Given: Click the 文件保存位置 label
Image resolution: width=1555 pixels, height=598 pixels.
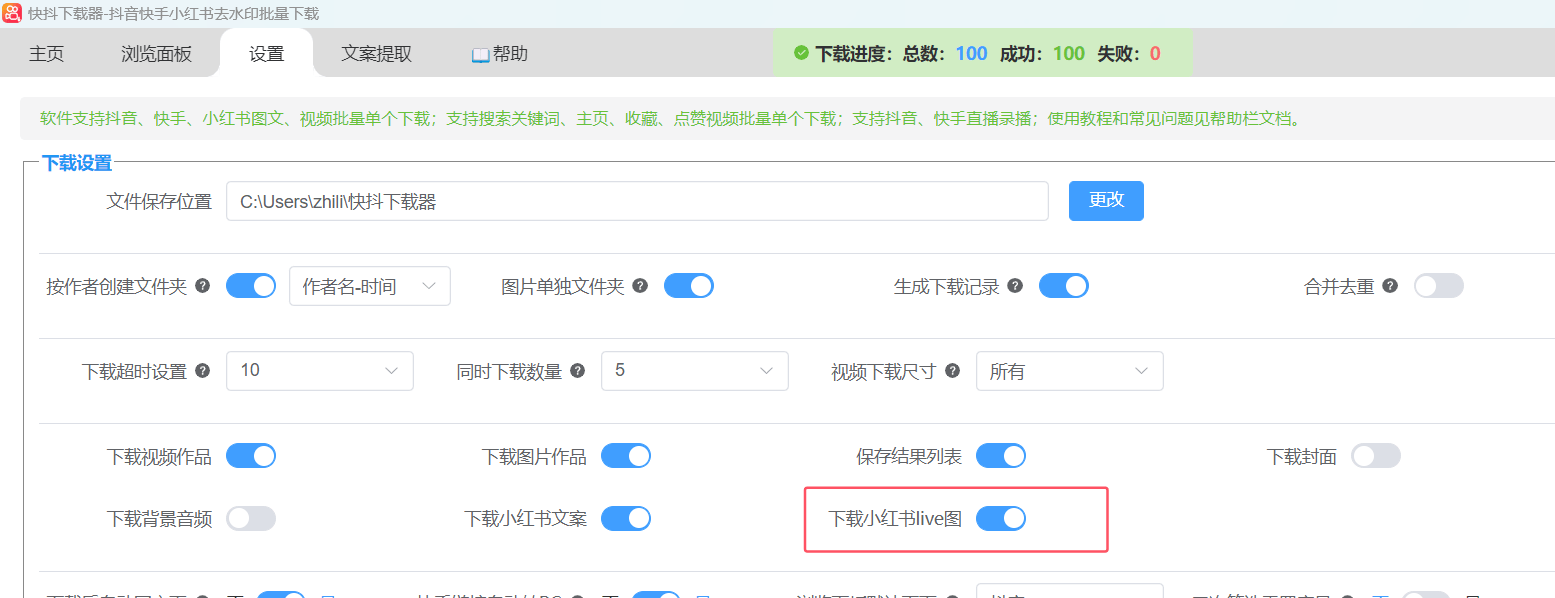Looking at the screenshot, I should 159,201.
